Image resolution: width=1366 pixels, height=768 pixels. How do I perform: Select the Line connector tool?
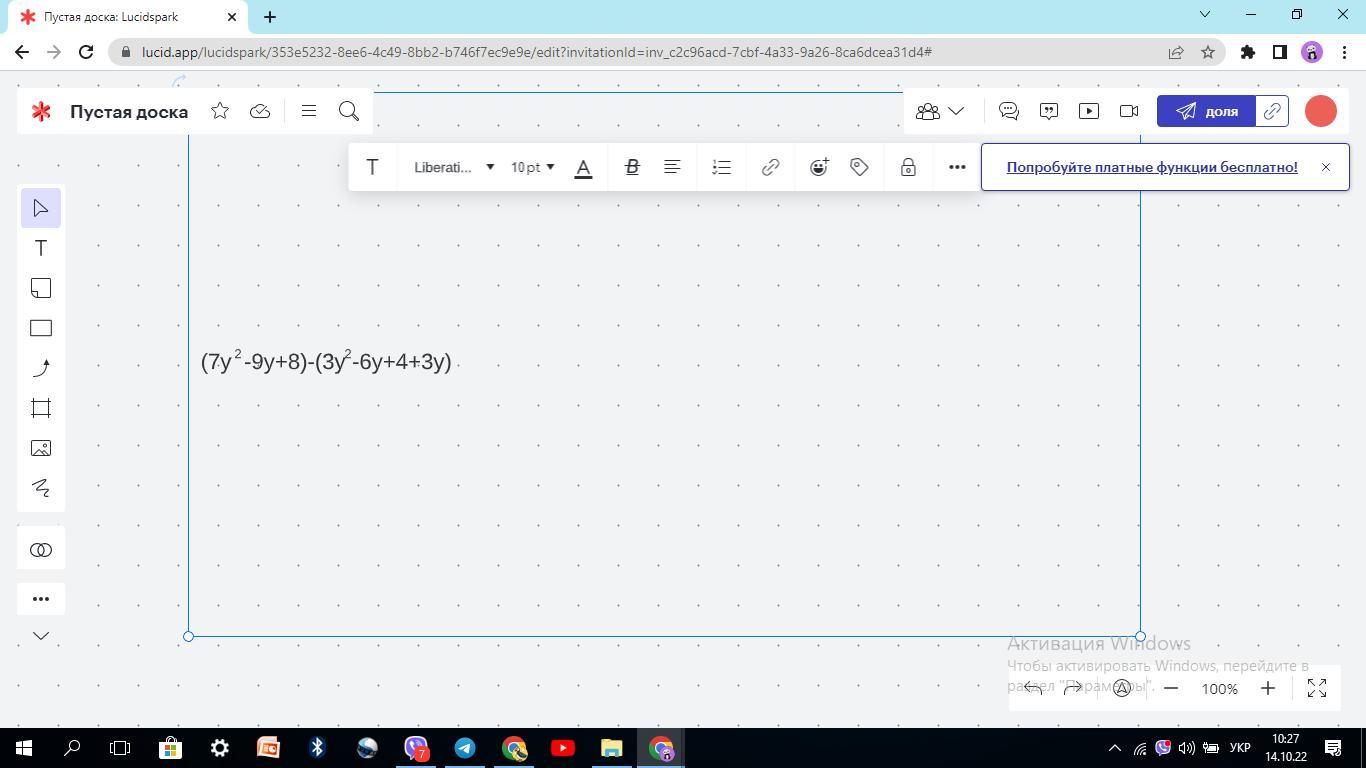[41, 368]
